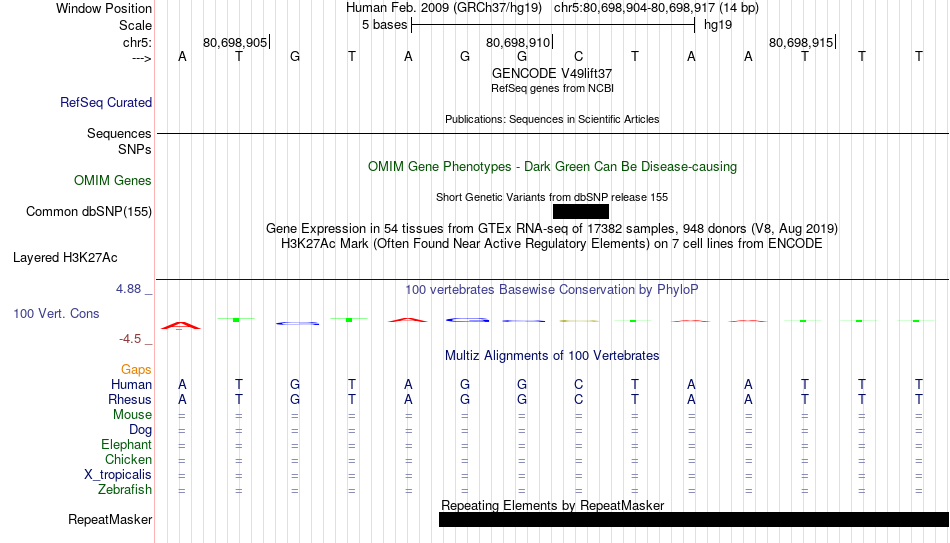Click the C base in Rhesus row

click(579, 399)
